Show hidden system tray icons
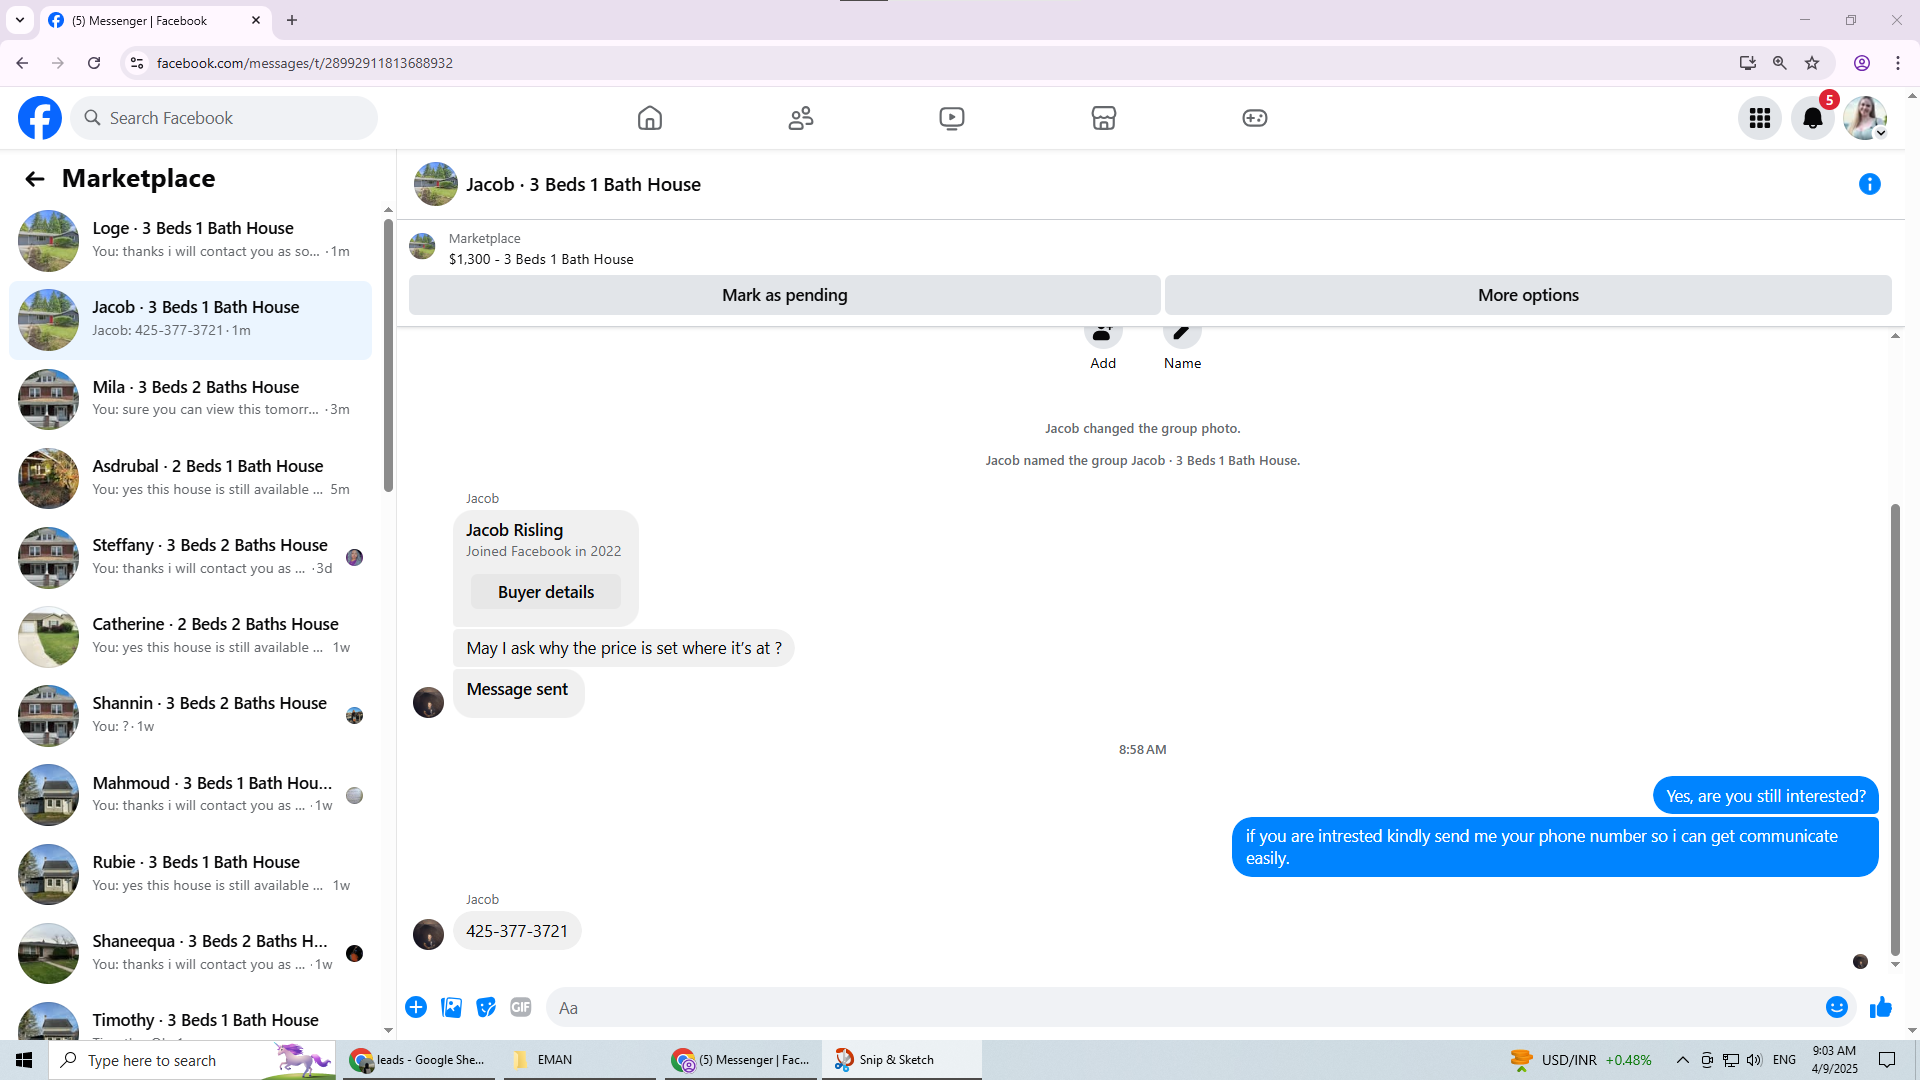This screenshot has height=1080, width=1920. [1683, 1060]
